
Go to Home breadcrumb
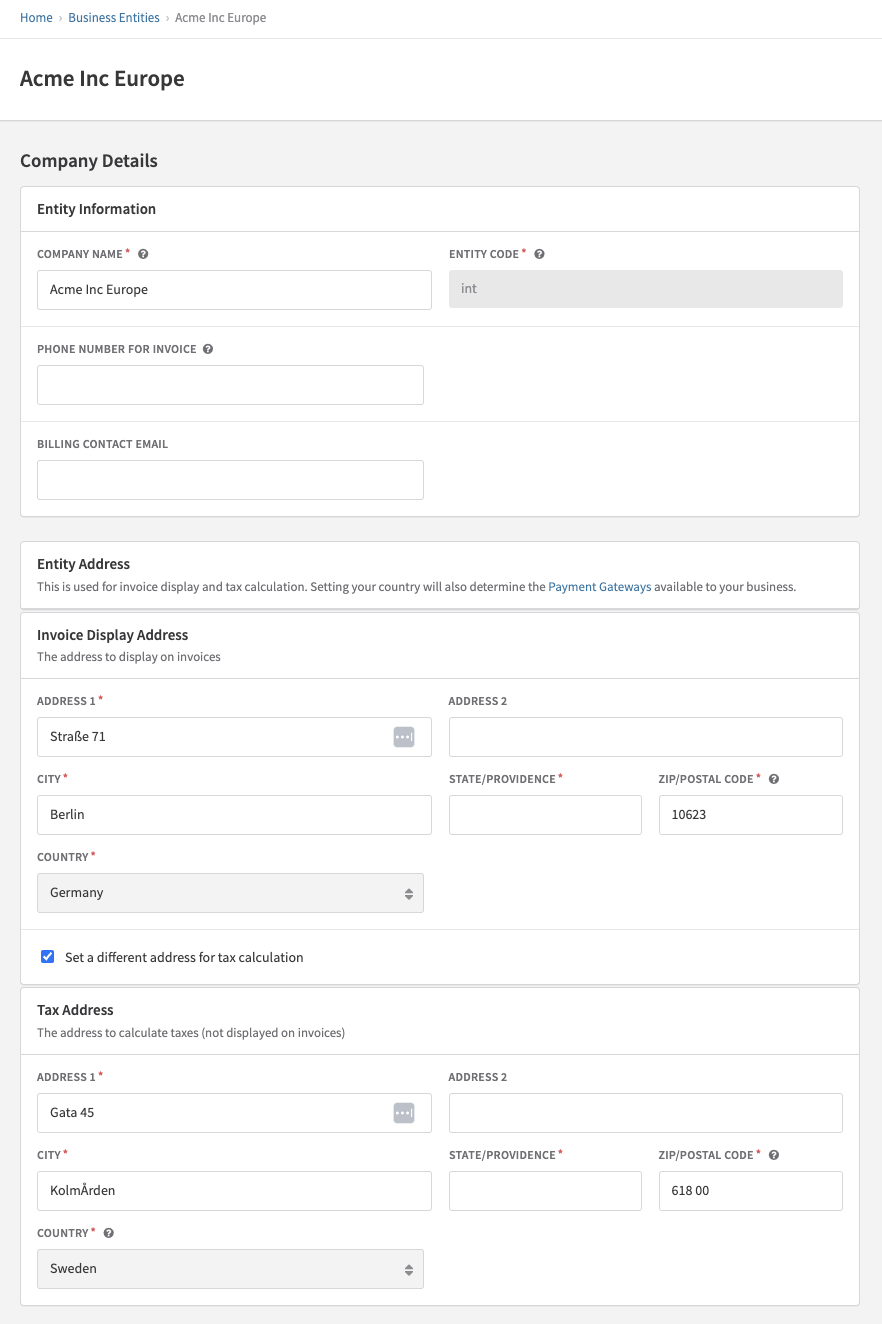(36, 18)
